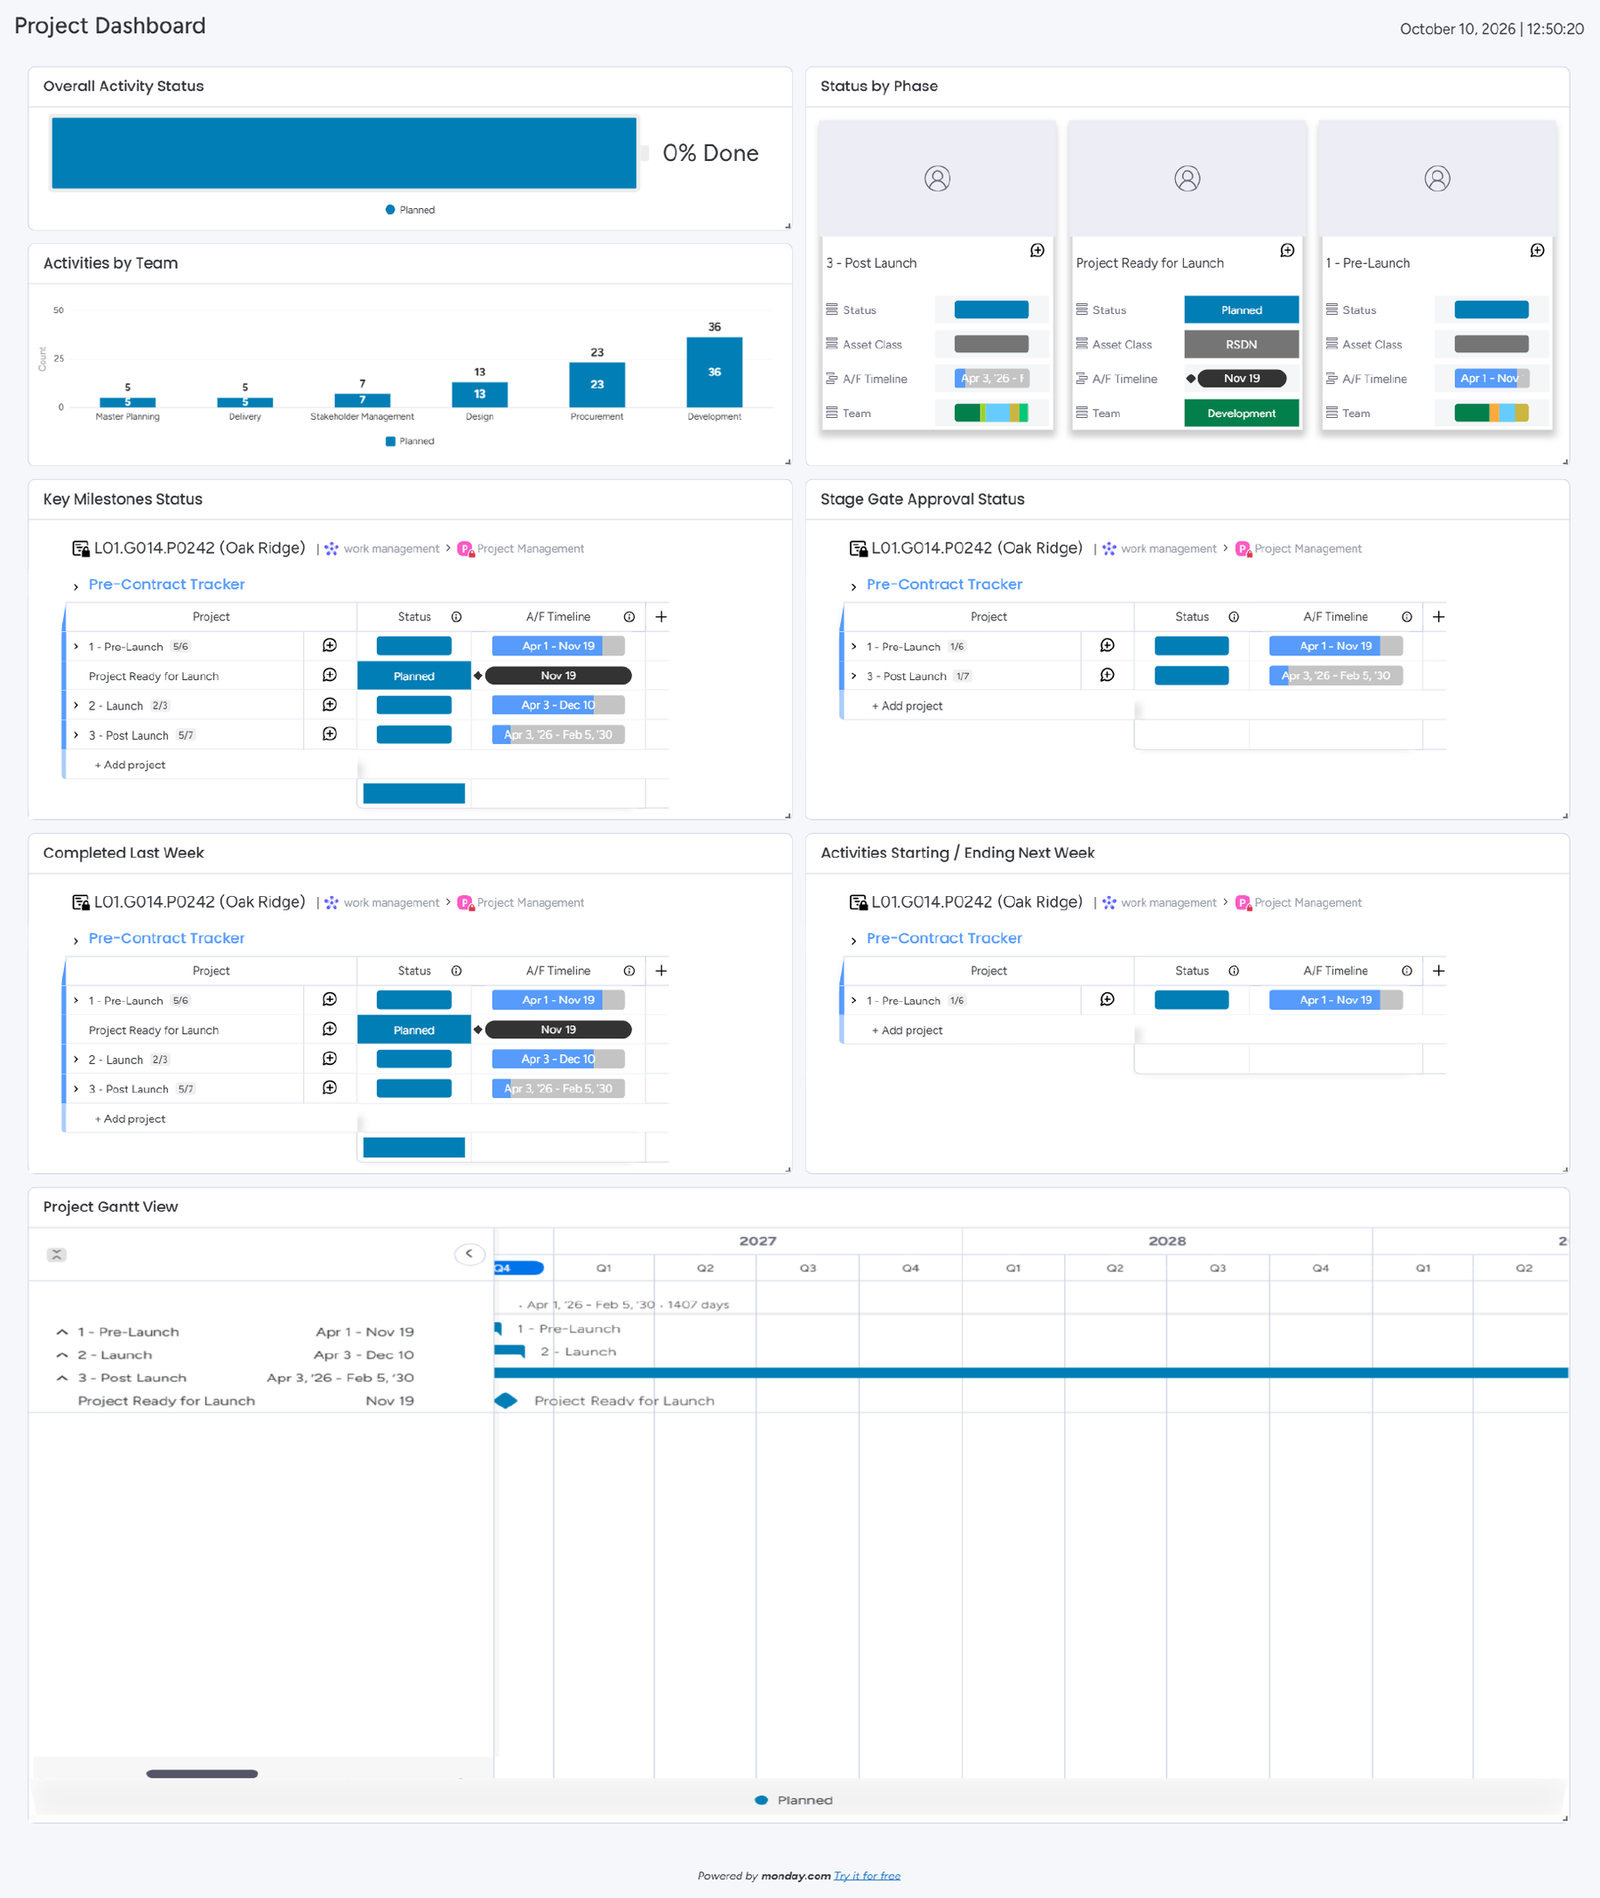Collapse 3 - Post Launch group in Gantt list
Viewport: 1600px width, 1898px height.
point(62,1378)
